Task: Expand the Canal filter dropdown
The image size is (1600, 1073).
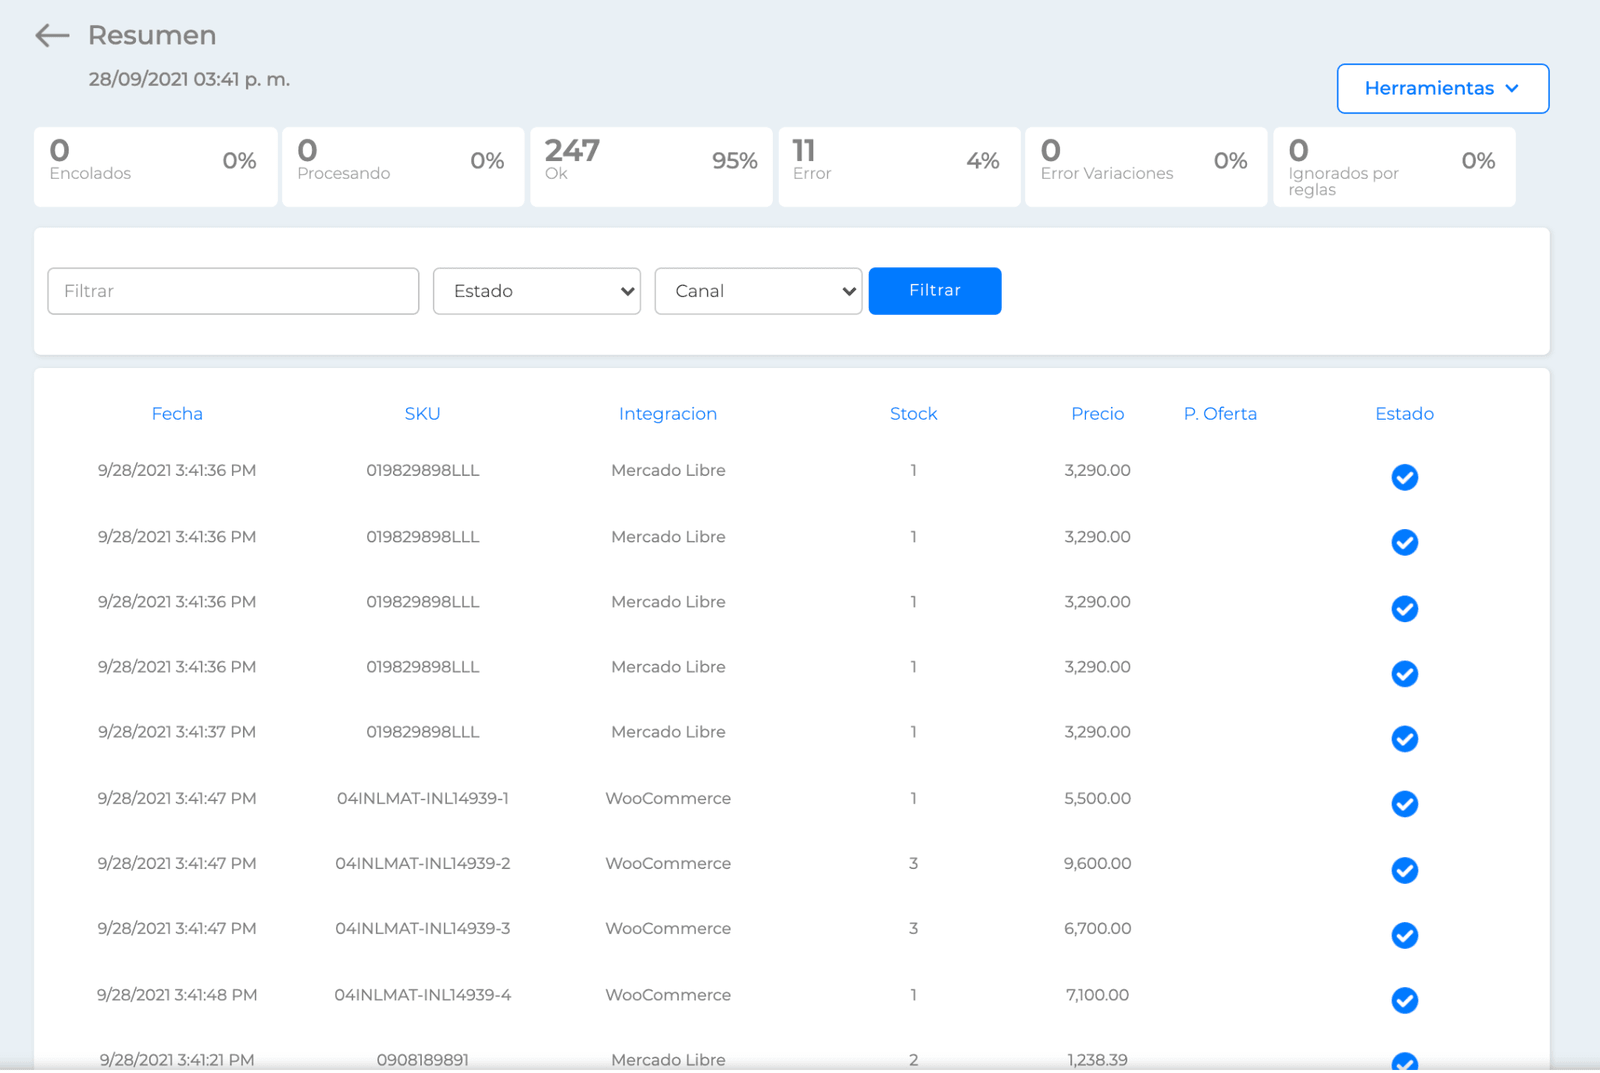Action: pos(758,291)
